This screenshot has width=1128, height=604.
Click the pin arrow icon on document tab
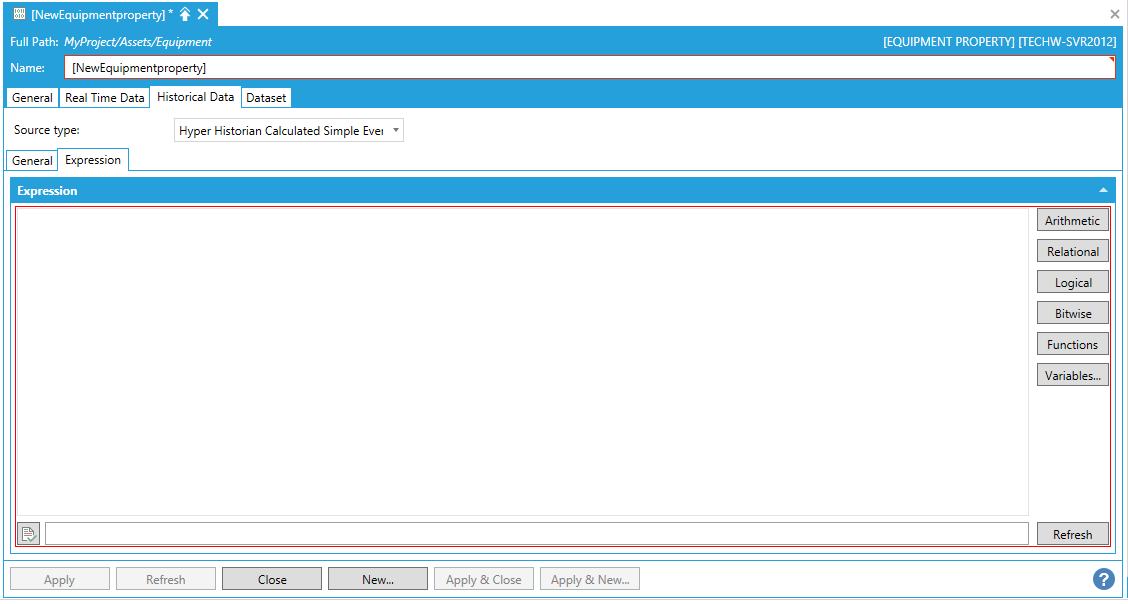[185, 14]
